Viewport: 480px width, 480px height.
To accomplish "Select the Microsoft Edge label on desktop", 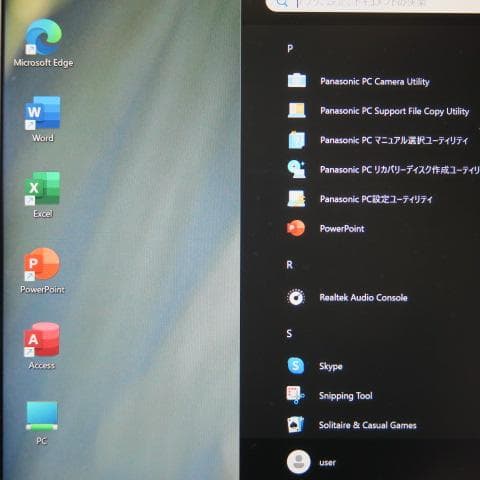I will click(x=43, y=63).
